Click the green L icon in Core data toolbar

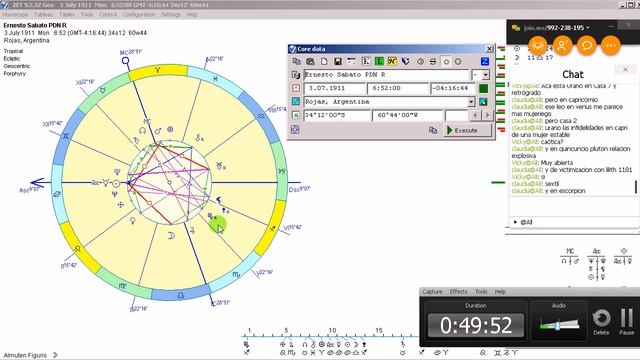(x=379, y=62)
